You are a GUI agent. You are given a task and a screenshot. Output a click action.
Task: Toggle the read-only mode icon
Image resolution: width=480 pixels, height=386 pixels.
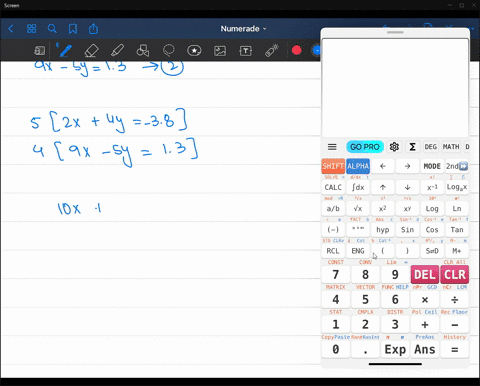(40, 51)
